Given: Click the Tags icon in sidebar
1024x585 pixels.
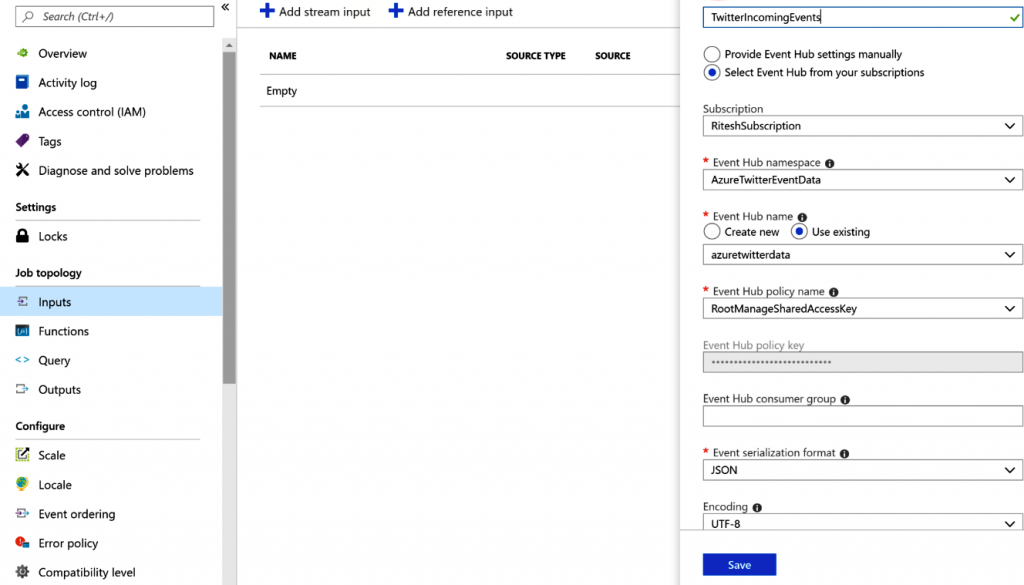Looking at the screenshot, I should coord(22,141).
